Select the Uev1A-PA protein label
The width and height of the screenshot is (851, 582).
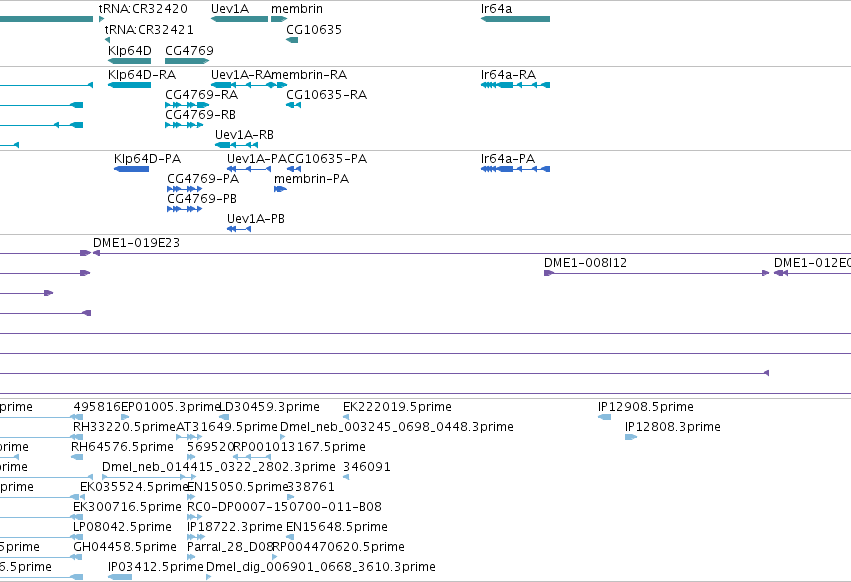257,159
